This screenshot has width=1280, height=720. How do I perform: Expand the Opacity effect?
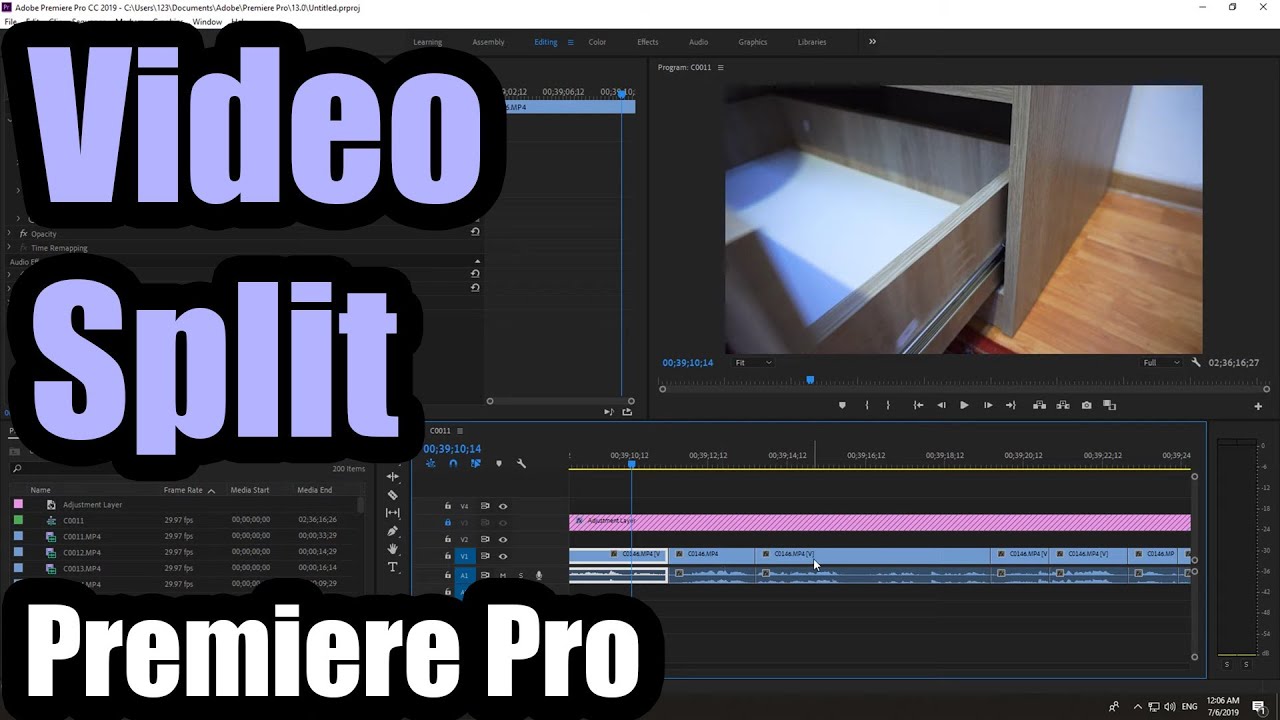[x=10, y=234]
